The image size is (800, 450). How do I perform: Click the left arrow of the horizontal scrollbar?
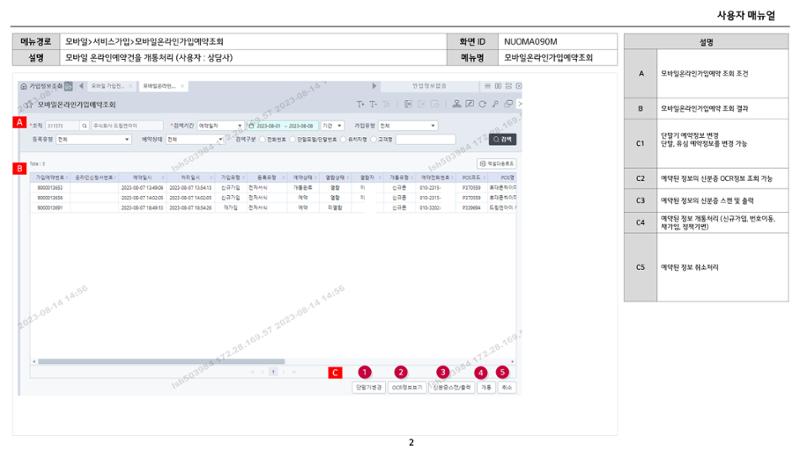[x=34, y=362]
